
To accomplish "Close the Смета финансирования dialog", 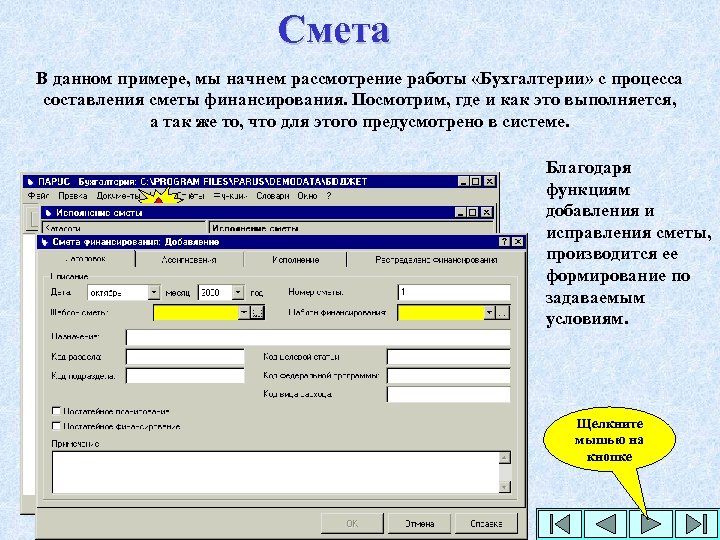I will pyautogui.click(x=518, y=242).
